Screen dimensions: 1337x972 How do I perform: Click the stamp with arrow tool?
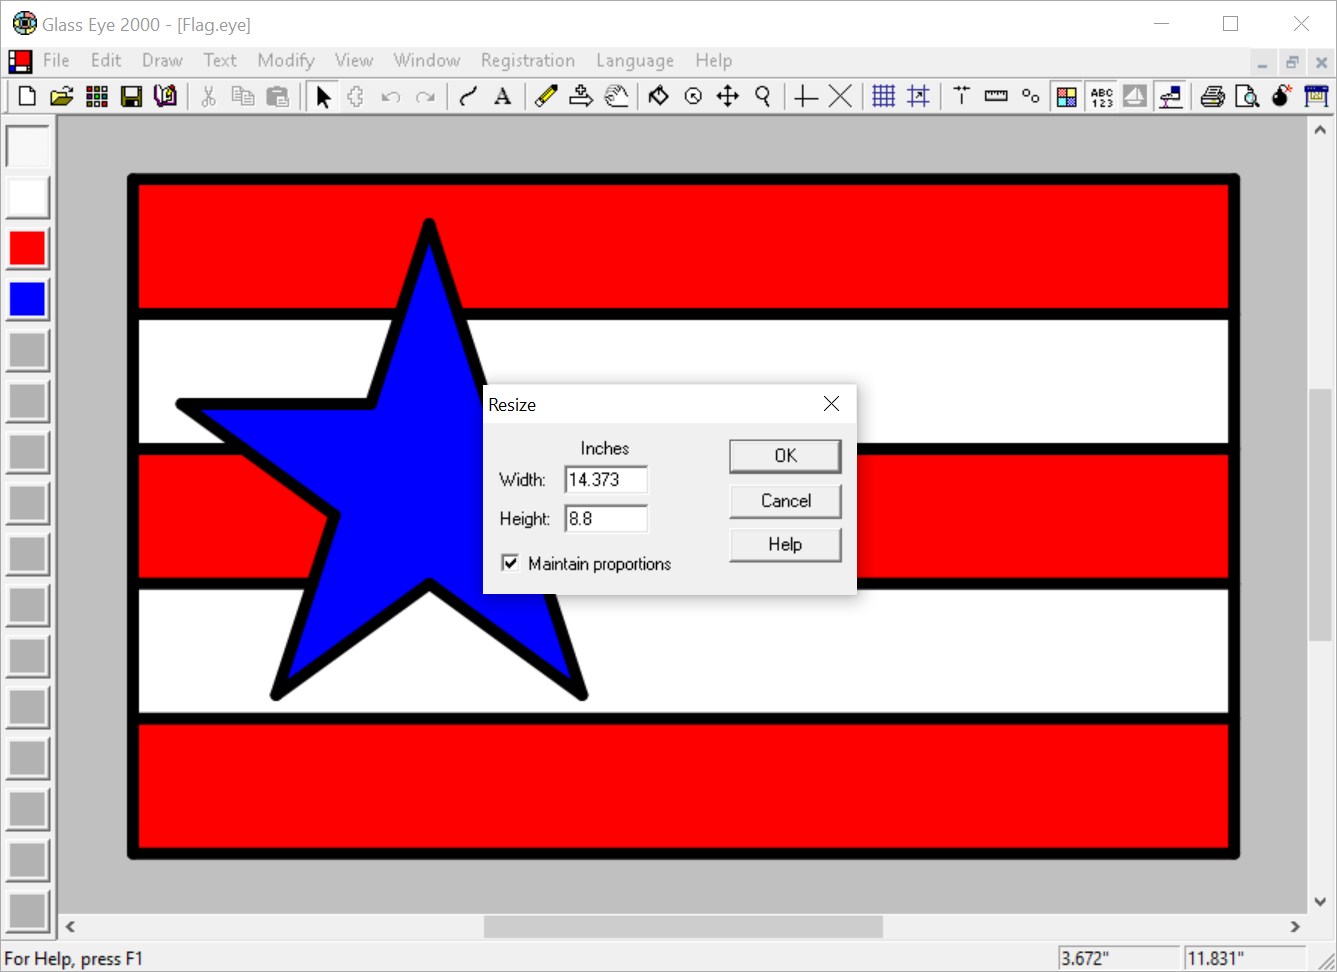(581, 96)
